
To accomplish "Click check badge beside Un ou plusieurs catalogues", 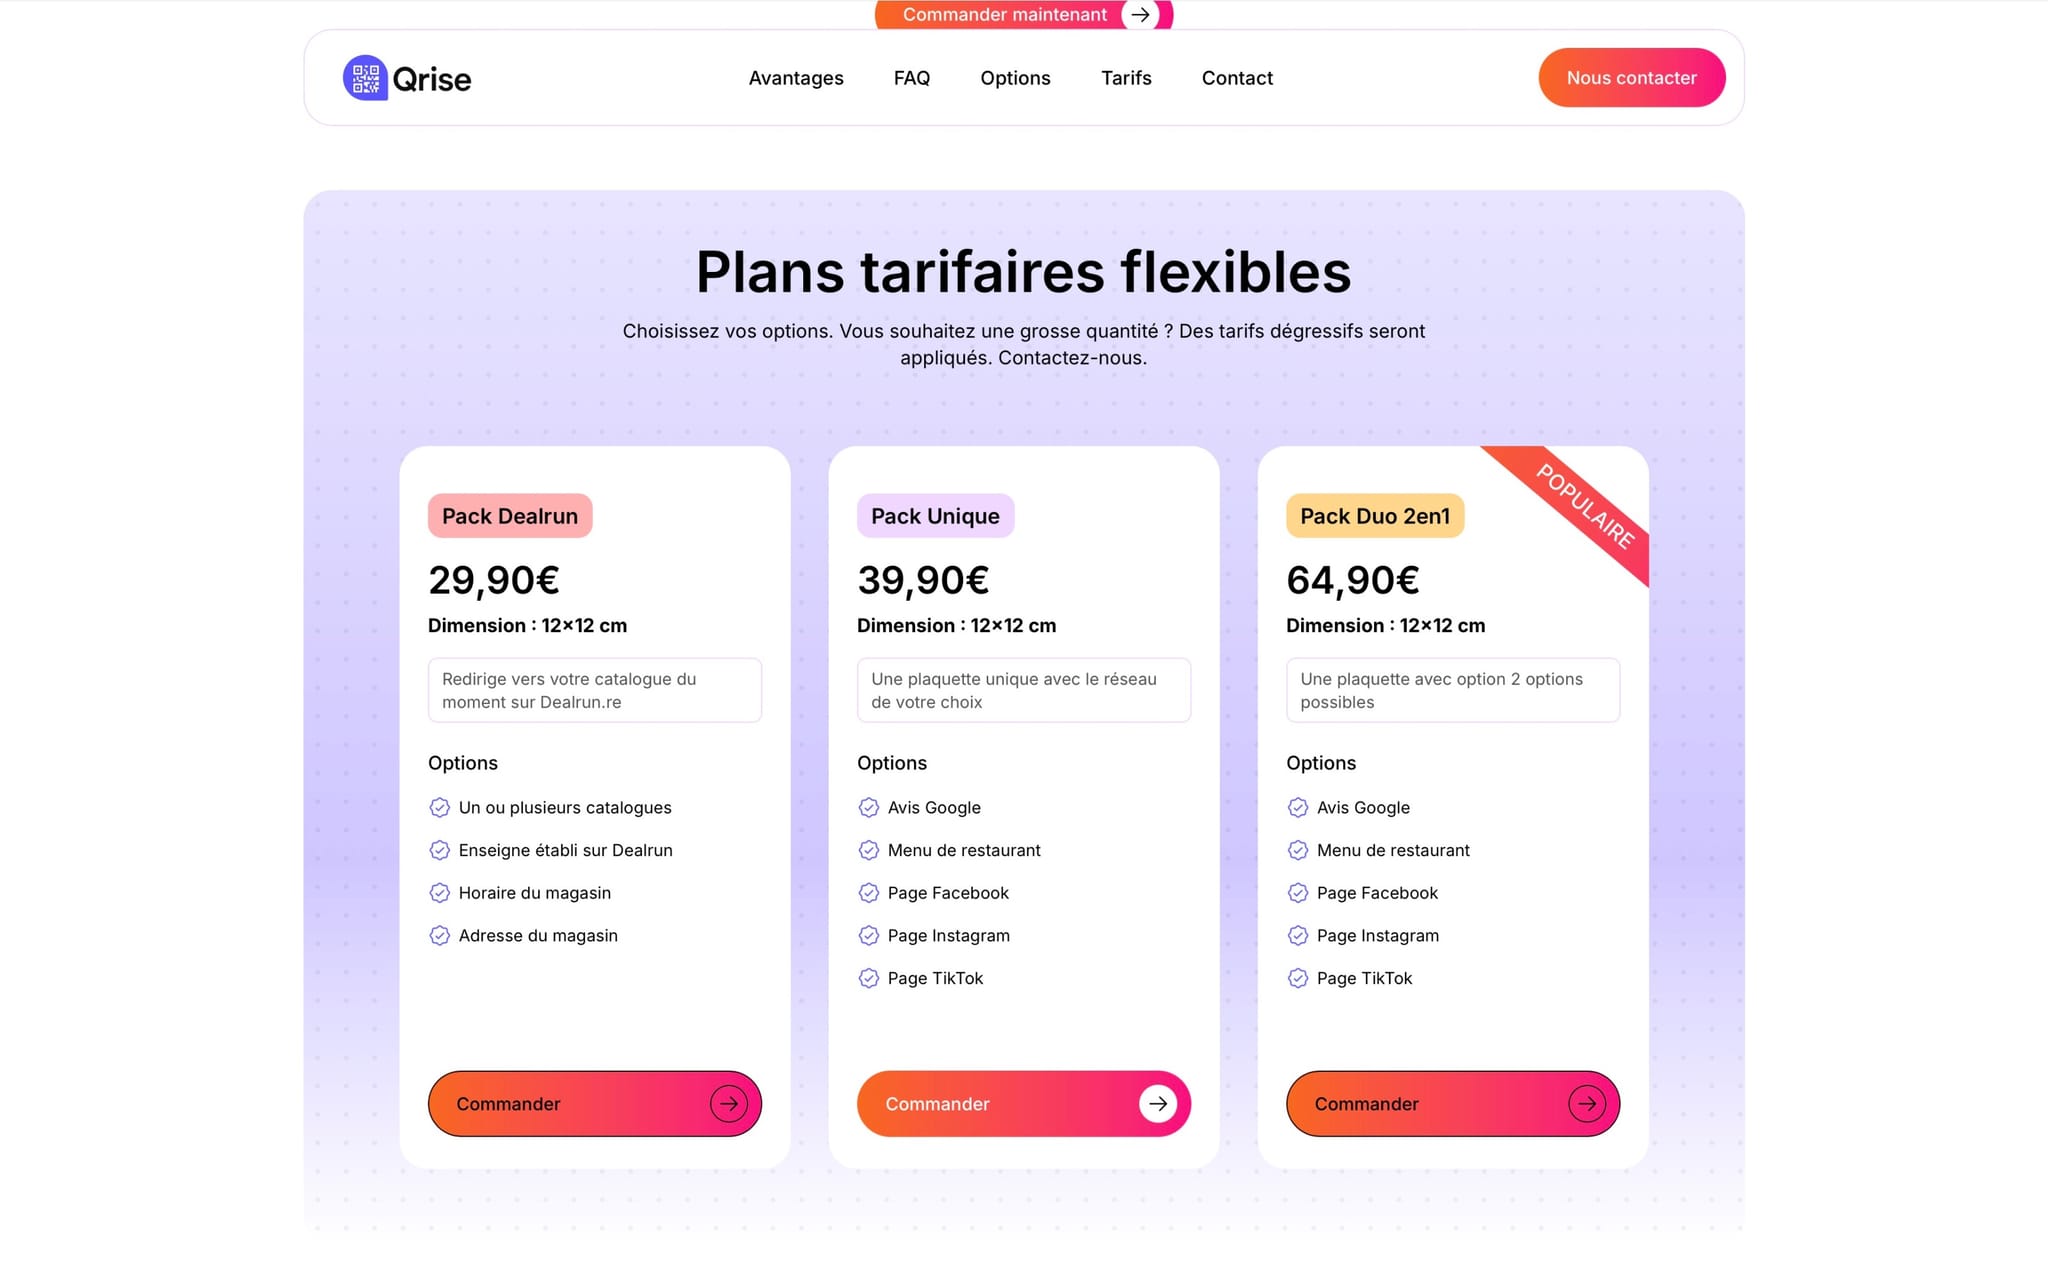I will [x=439, y=808].
